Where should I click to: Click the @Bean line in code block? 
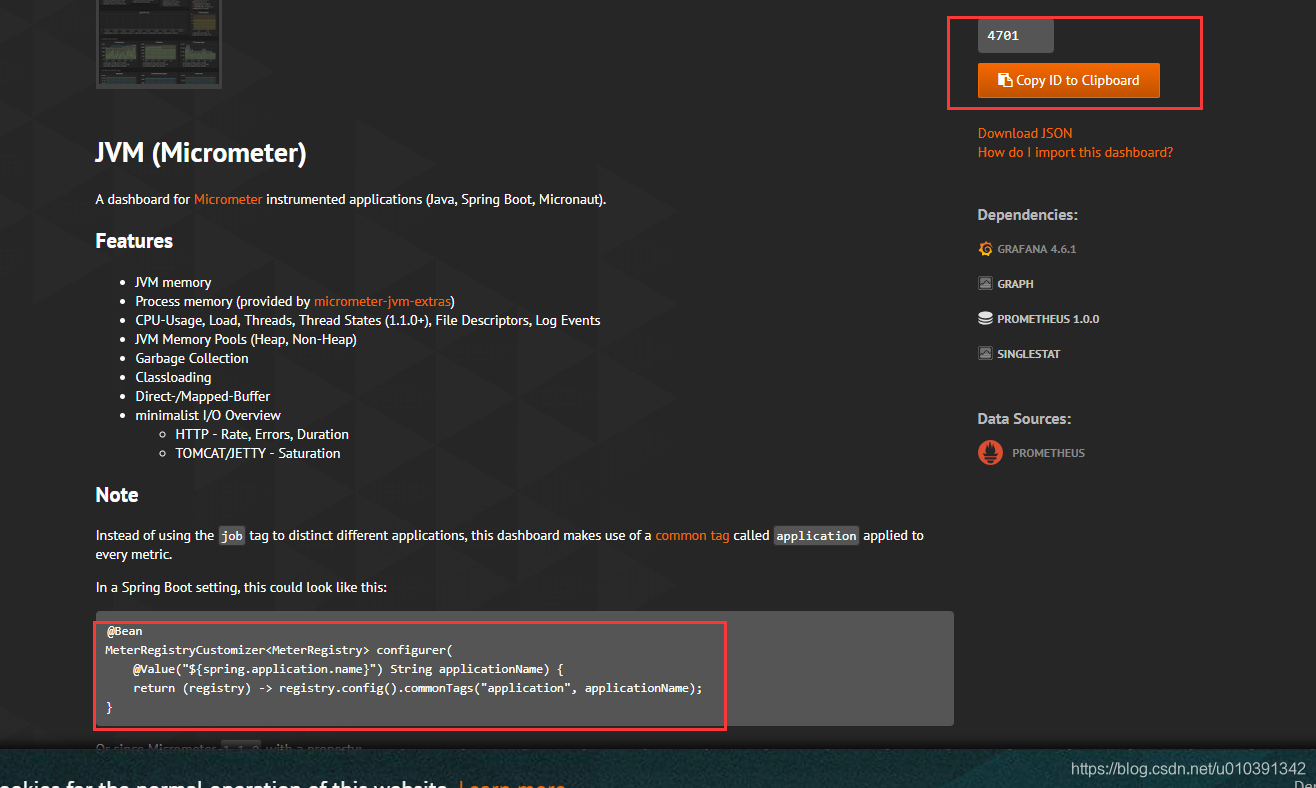click(124, 631)
